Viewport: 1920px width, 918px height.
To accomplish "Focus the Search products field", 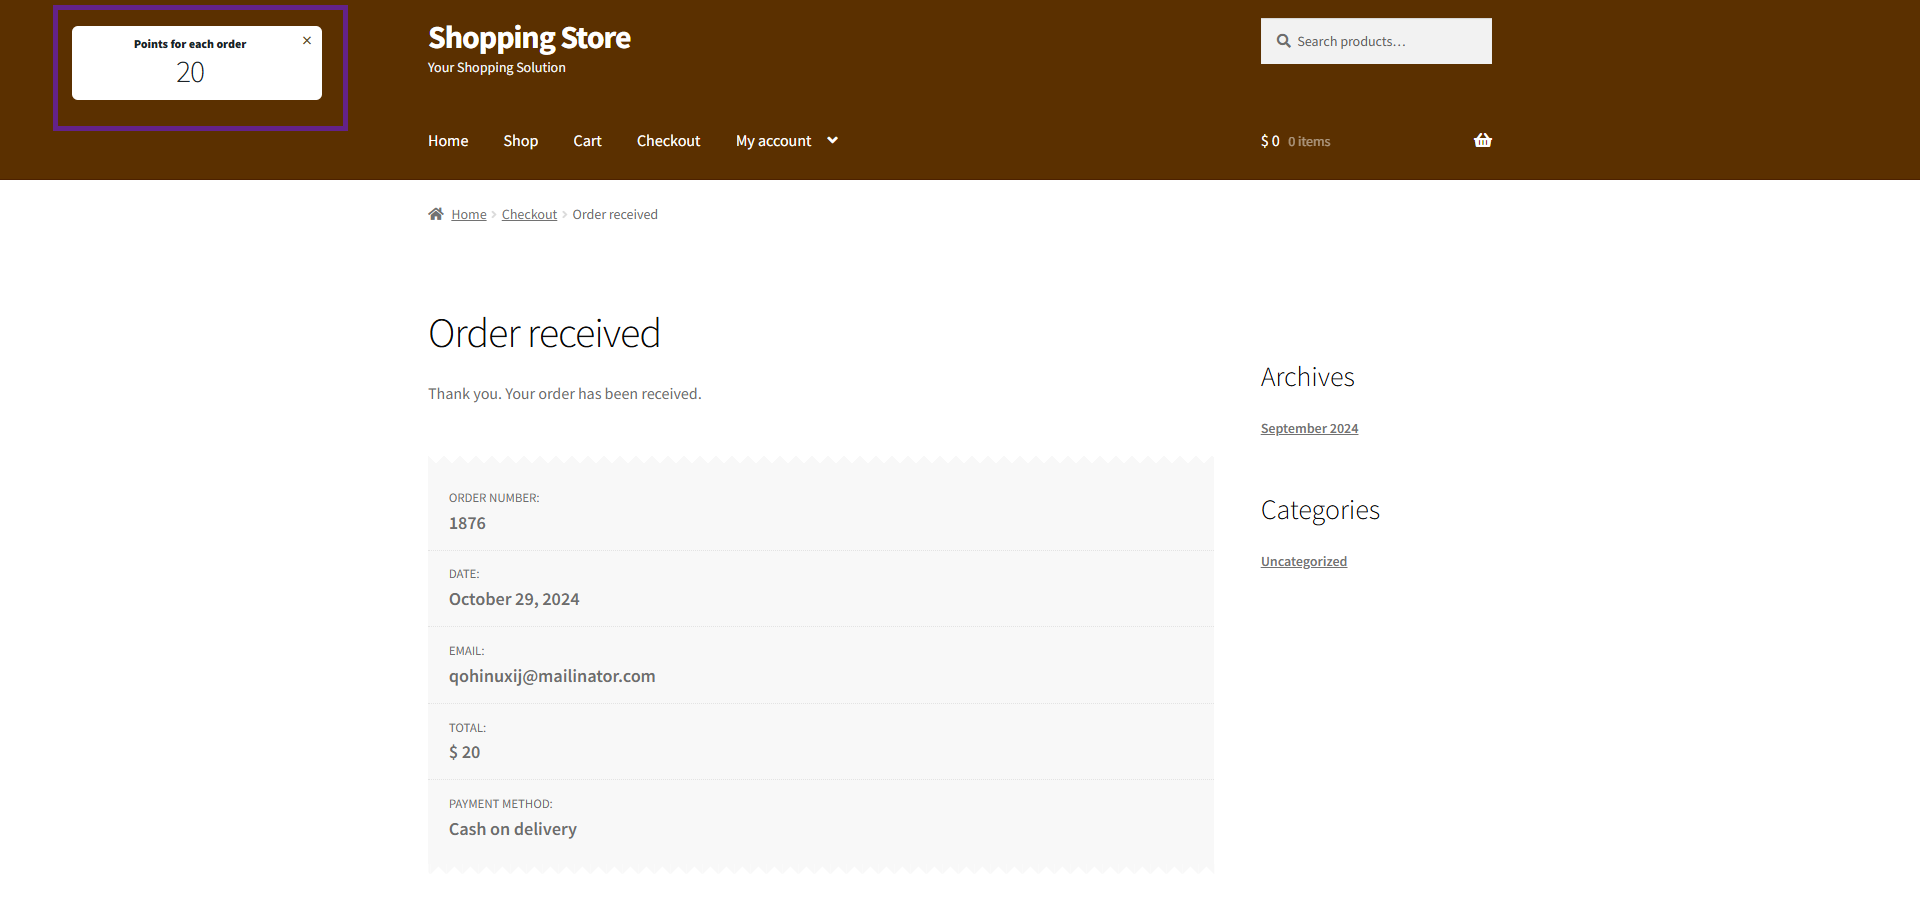I will click(1385, 41).
